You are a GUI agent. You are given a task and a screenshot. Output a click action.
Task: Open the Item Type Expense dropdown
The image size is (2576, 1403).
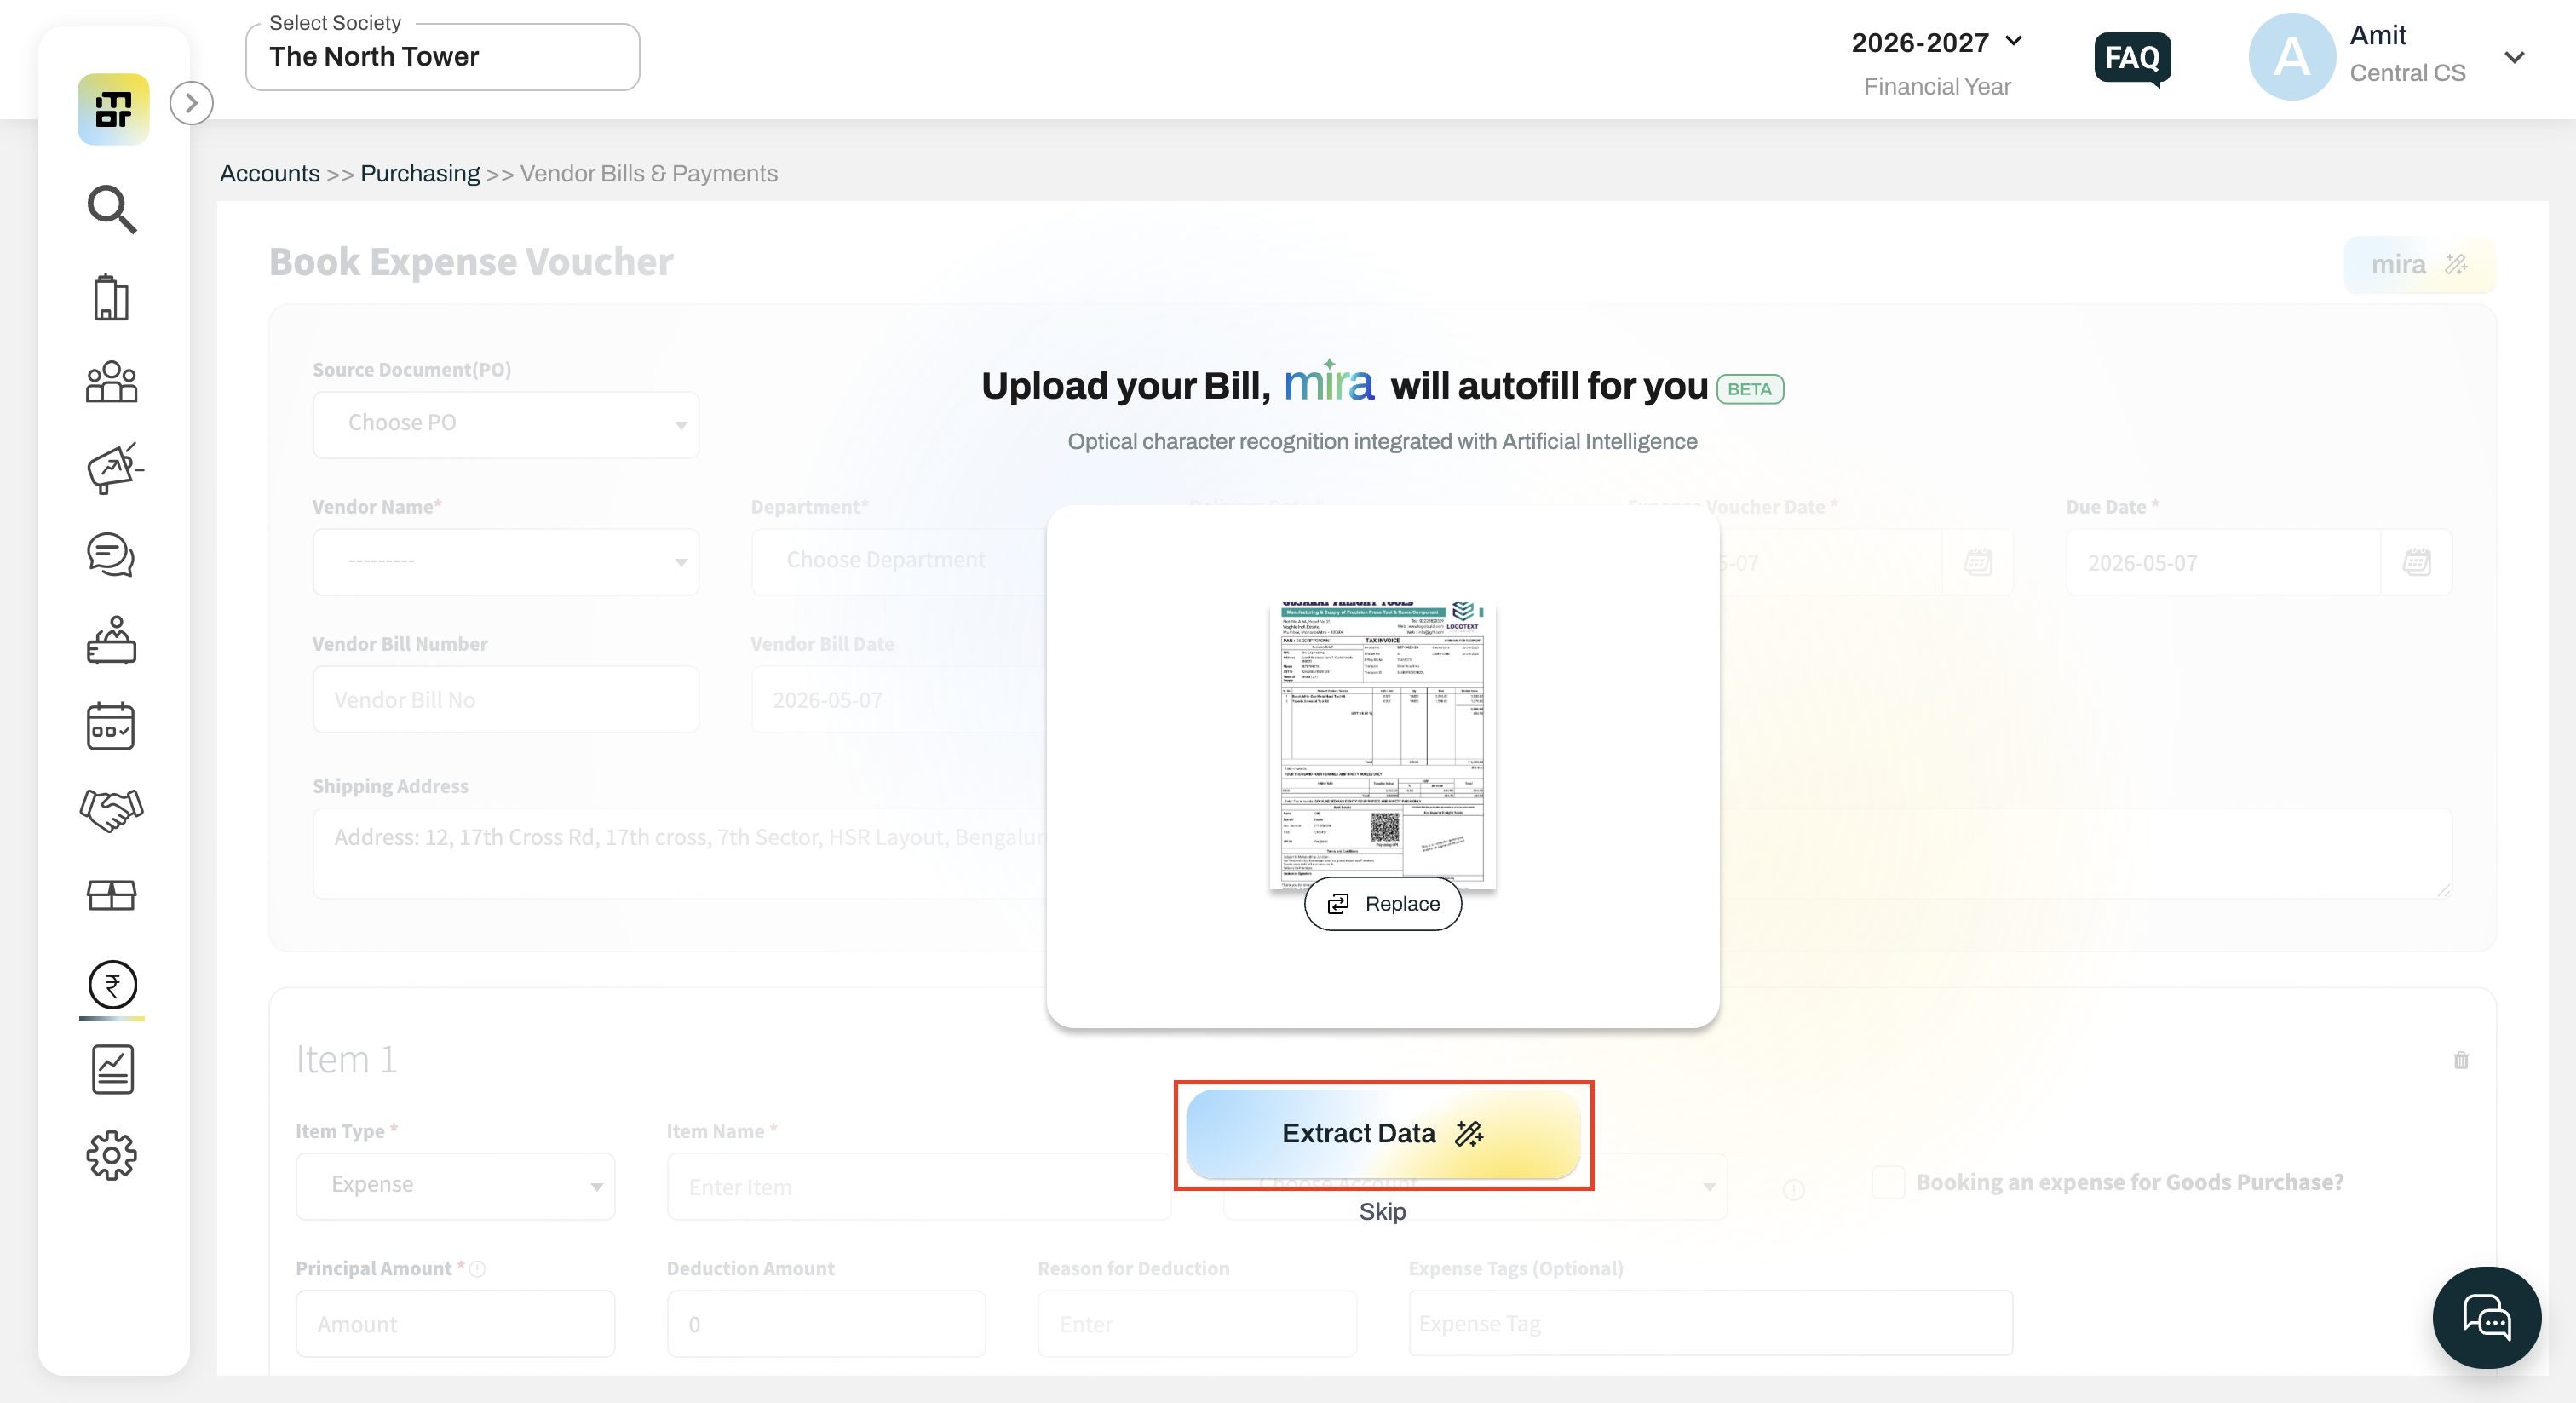click(456, 1186)
